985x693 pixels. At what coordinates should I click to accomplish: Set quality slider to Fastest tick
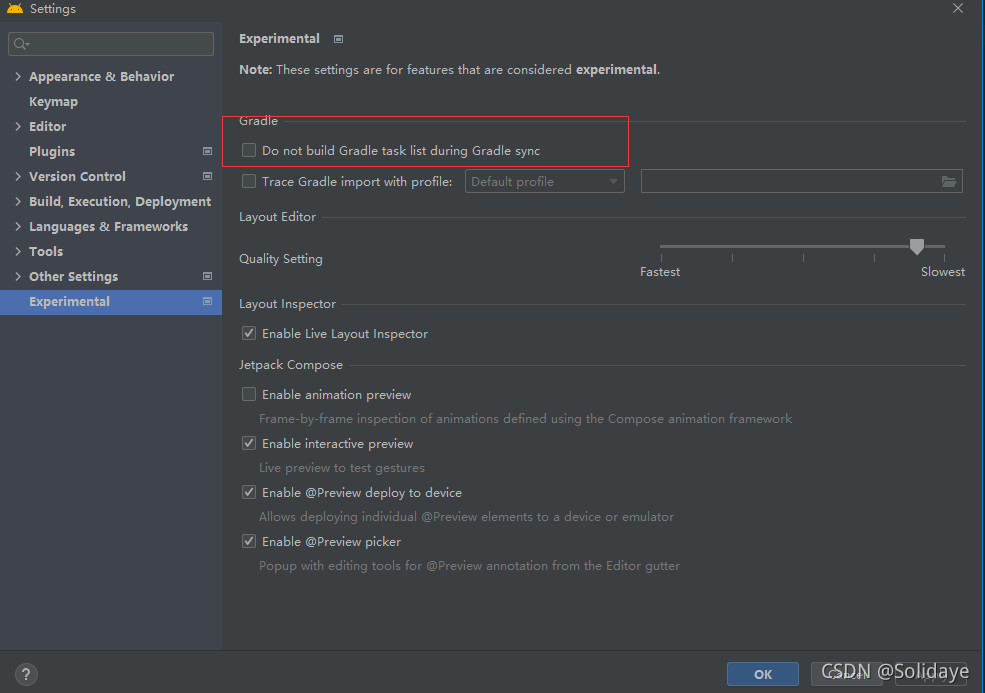pos(661,256)
